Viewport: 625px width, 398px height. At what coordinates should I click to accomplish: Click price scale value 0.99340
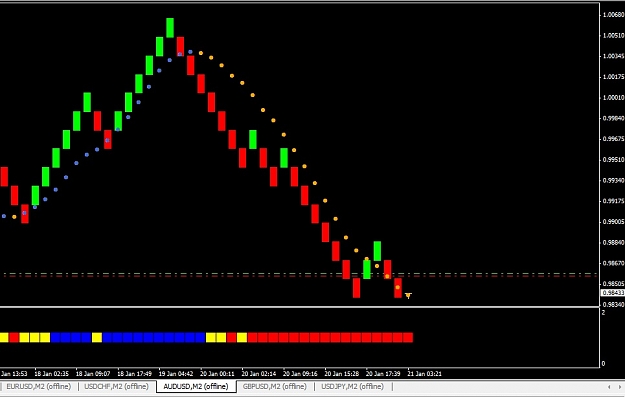(x=613, y=180)
